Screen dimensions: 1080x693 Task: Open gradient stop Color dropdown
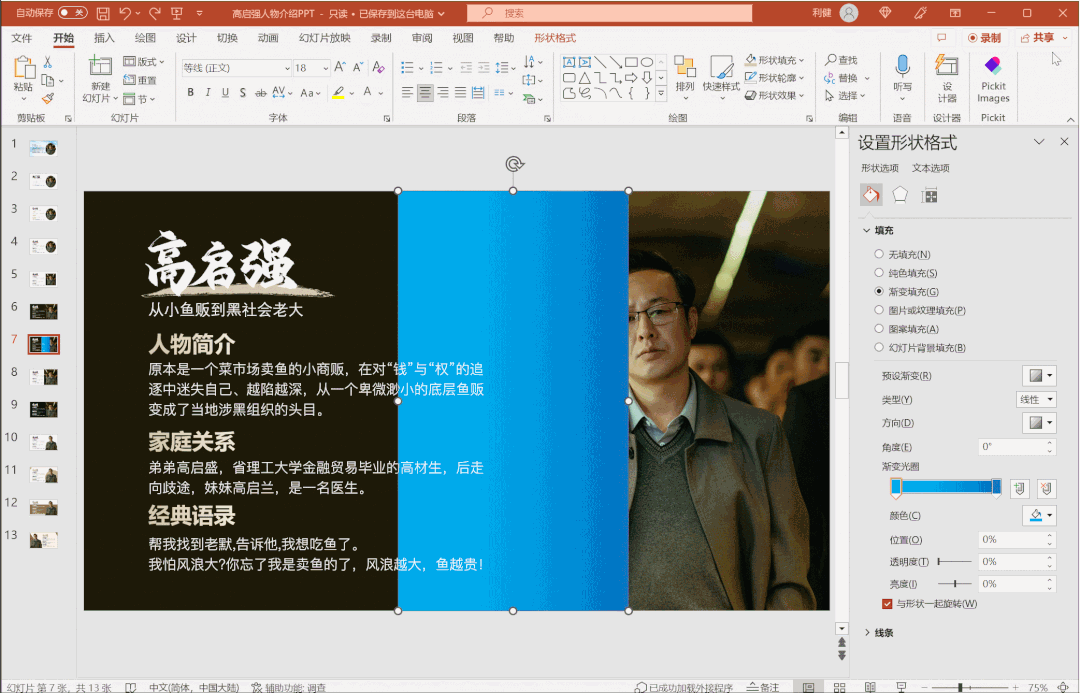(1039, 515)
